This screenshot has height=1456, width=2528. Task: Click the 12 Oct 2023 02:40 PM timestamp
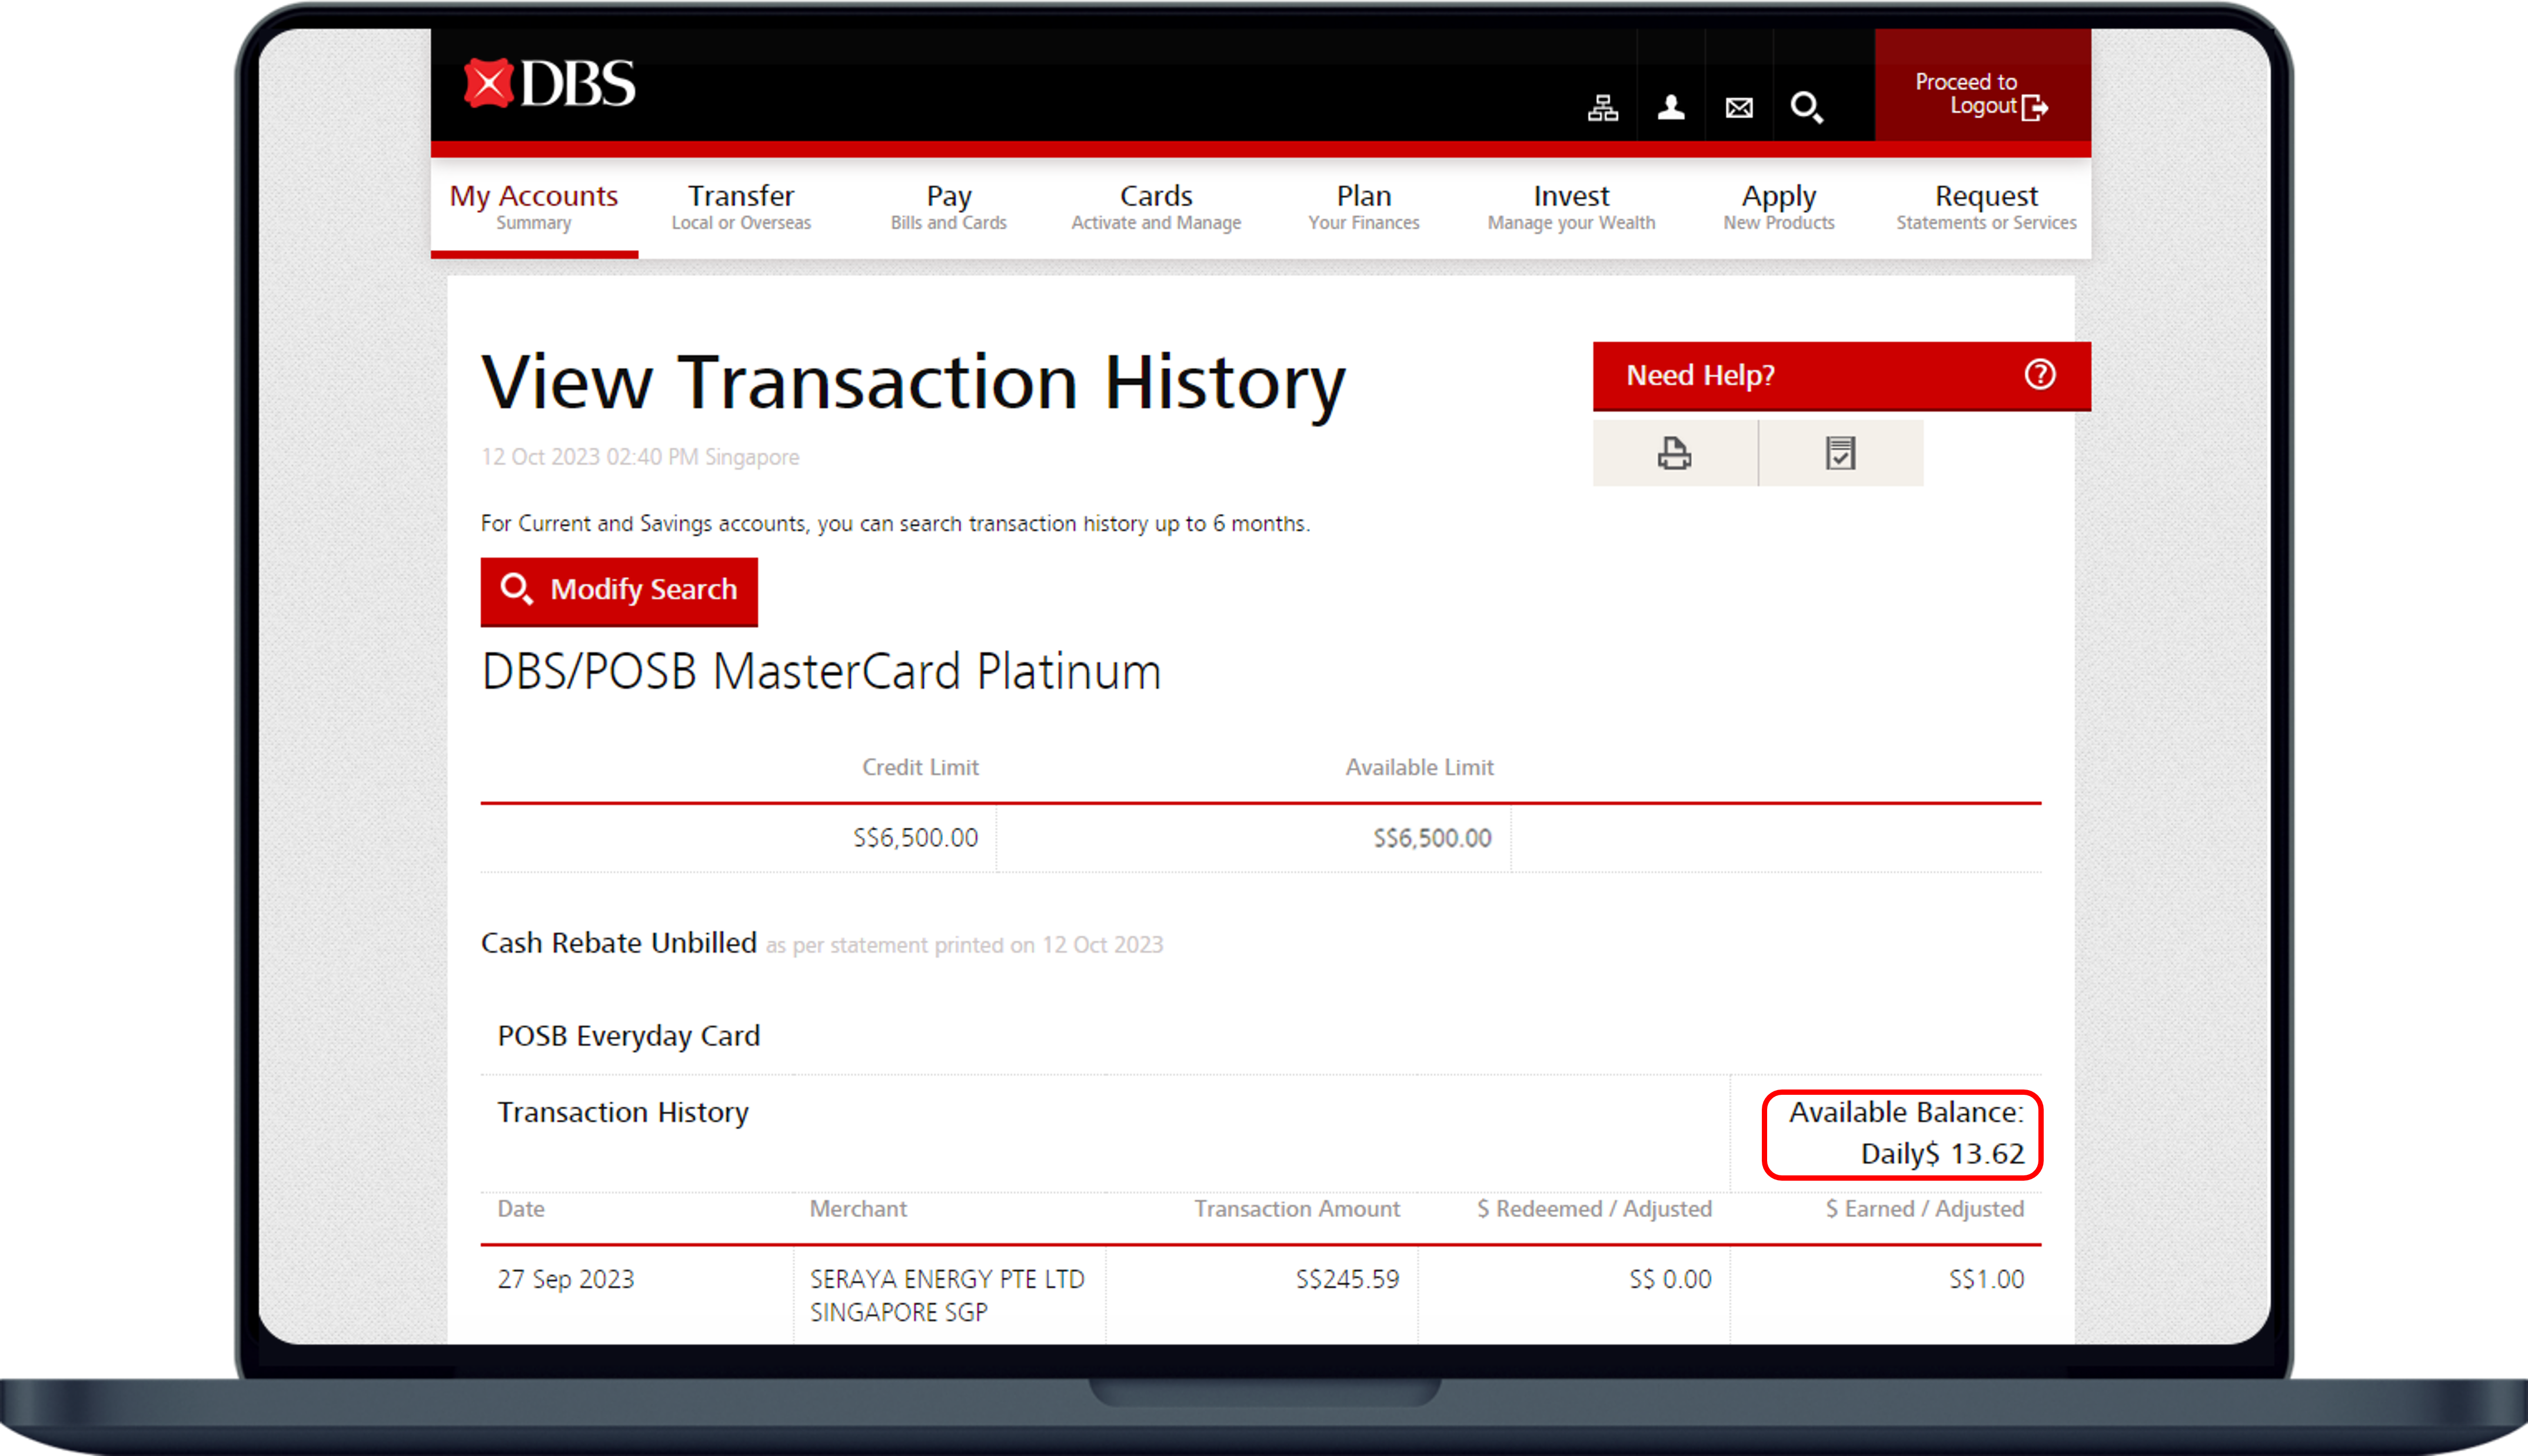tap(640, 457)
